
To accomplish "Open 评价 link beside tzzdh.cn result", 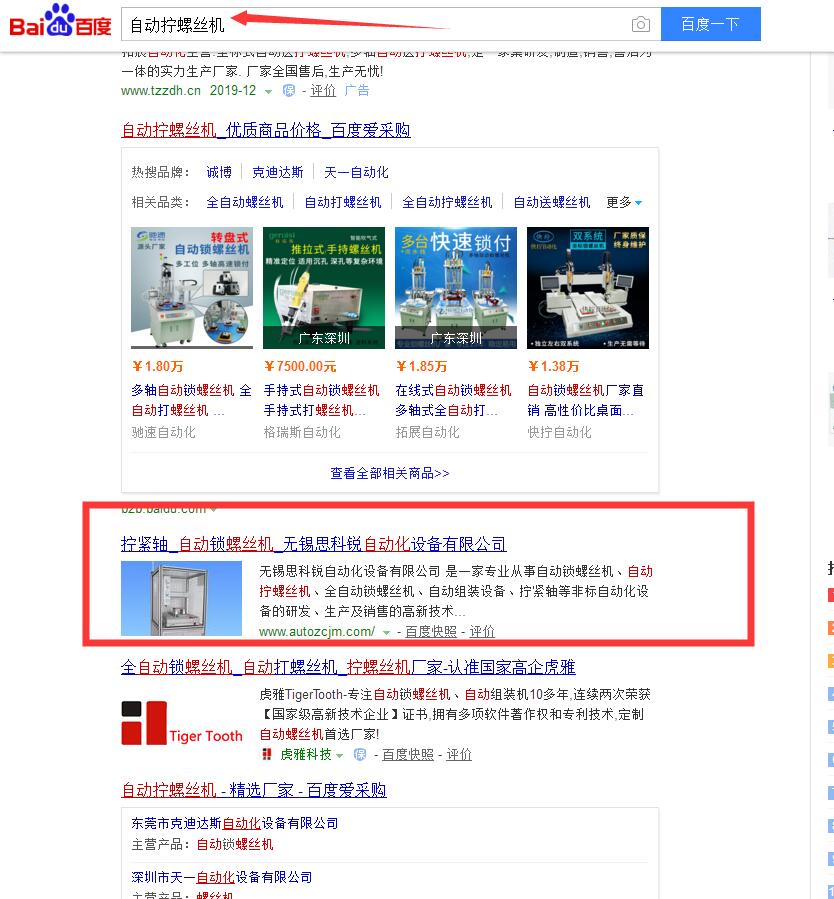I will [323, 91].
